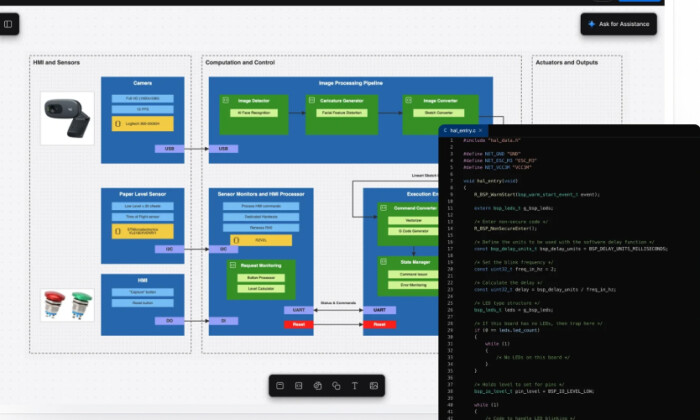Image resolution: width=700 pixels, height=420 pixels.
Task: Click the Caricature Generator block
Action: (342, 114)
